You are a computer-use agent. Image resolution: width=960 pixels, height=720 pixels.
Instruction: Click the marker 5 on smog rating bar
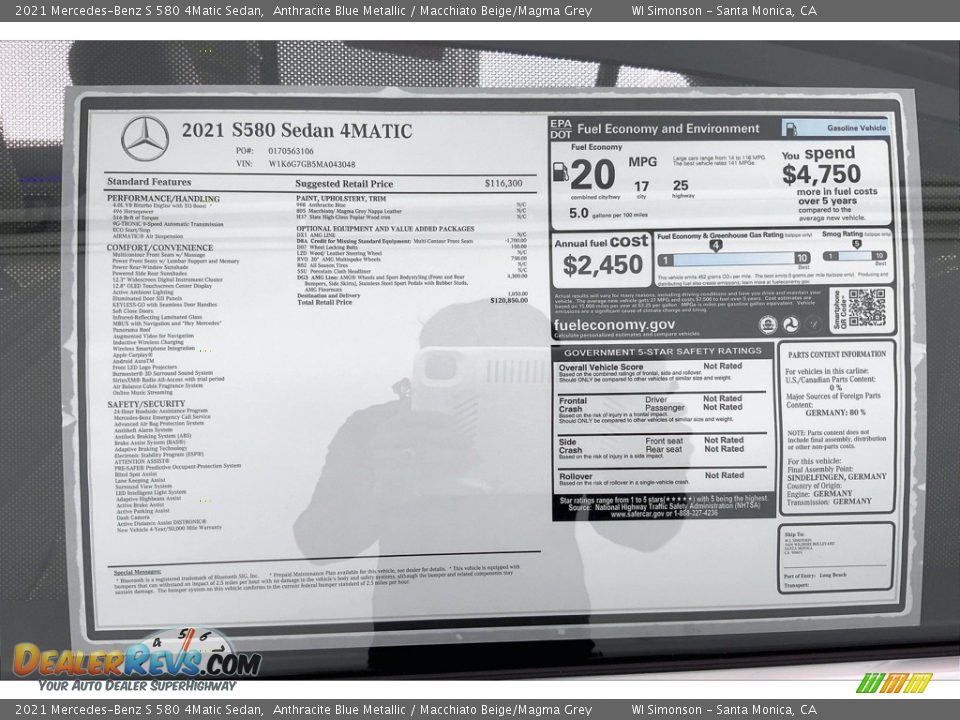tap(857, 244)
